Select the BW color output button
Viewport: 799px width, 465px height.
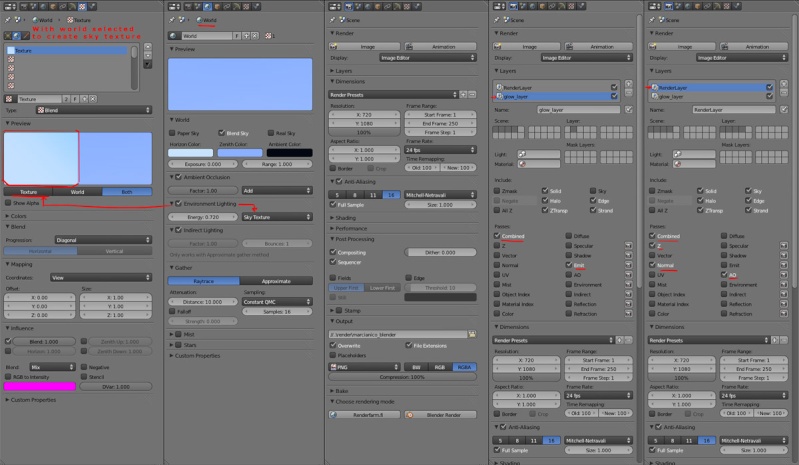click(416, 367)
